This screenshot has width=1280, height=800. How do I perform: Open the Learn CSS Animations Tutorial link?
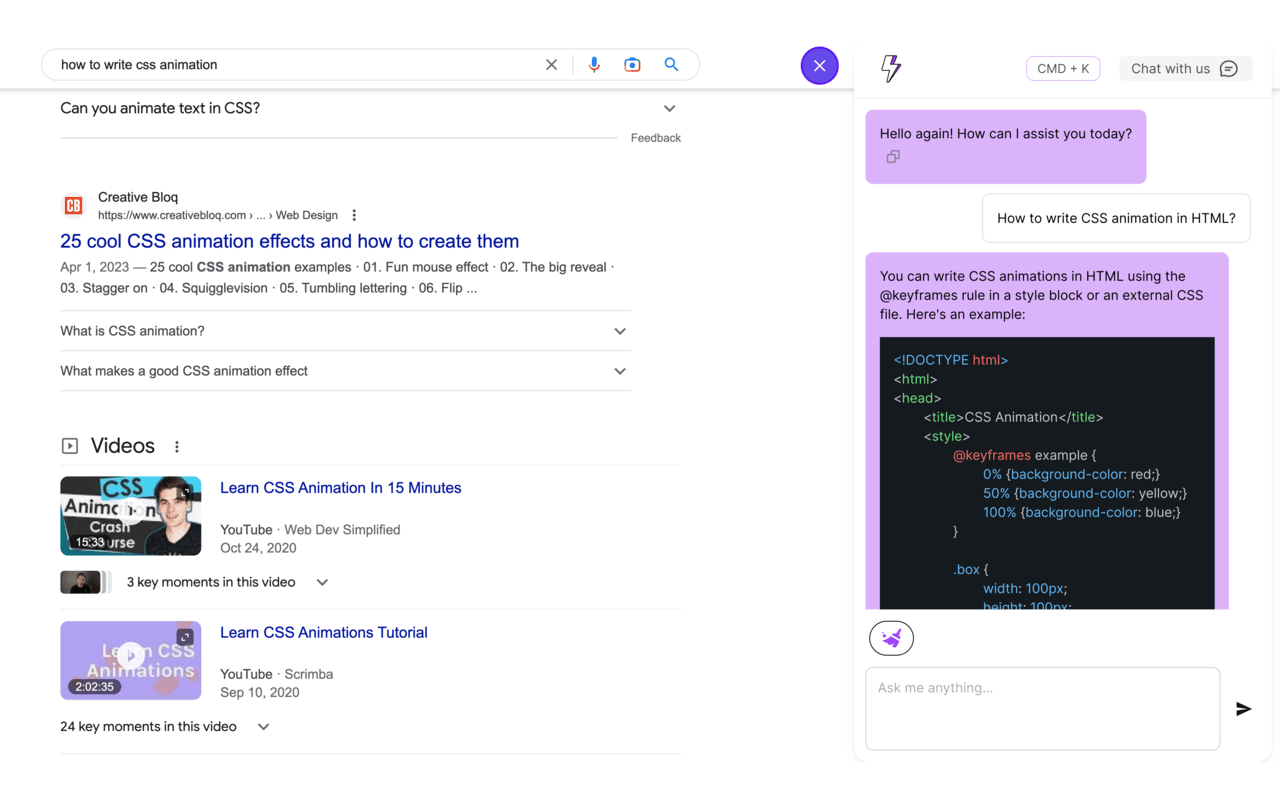coord(323,633)
